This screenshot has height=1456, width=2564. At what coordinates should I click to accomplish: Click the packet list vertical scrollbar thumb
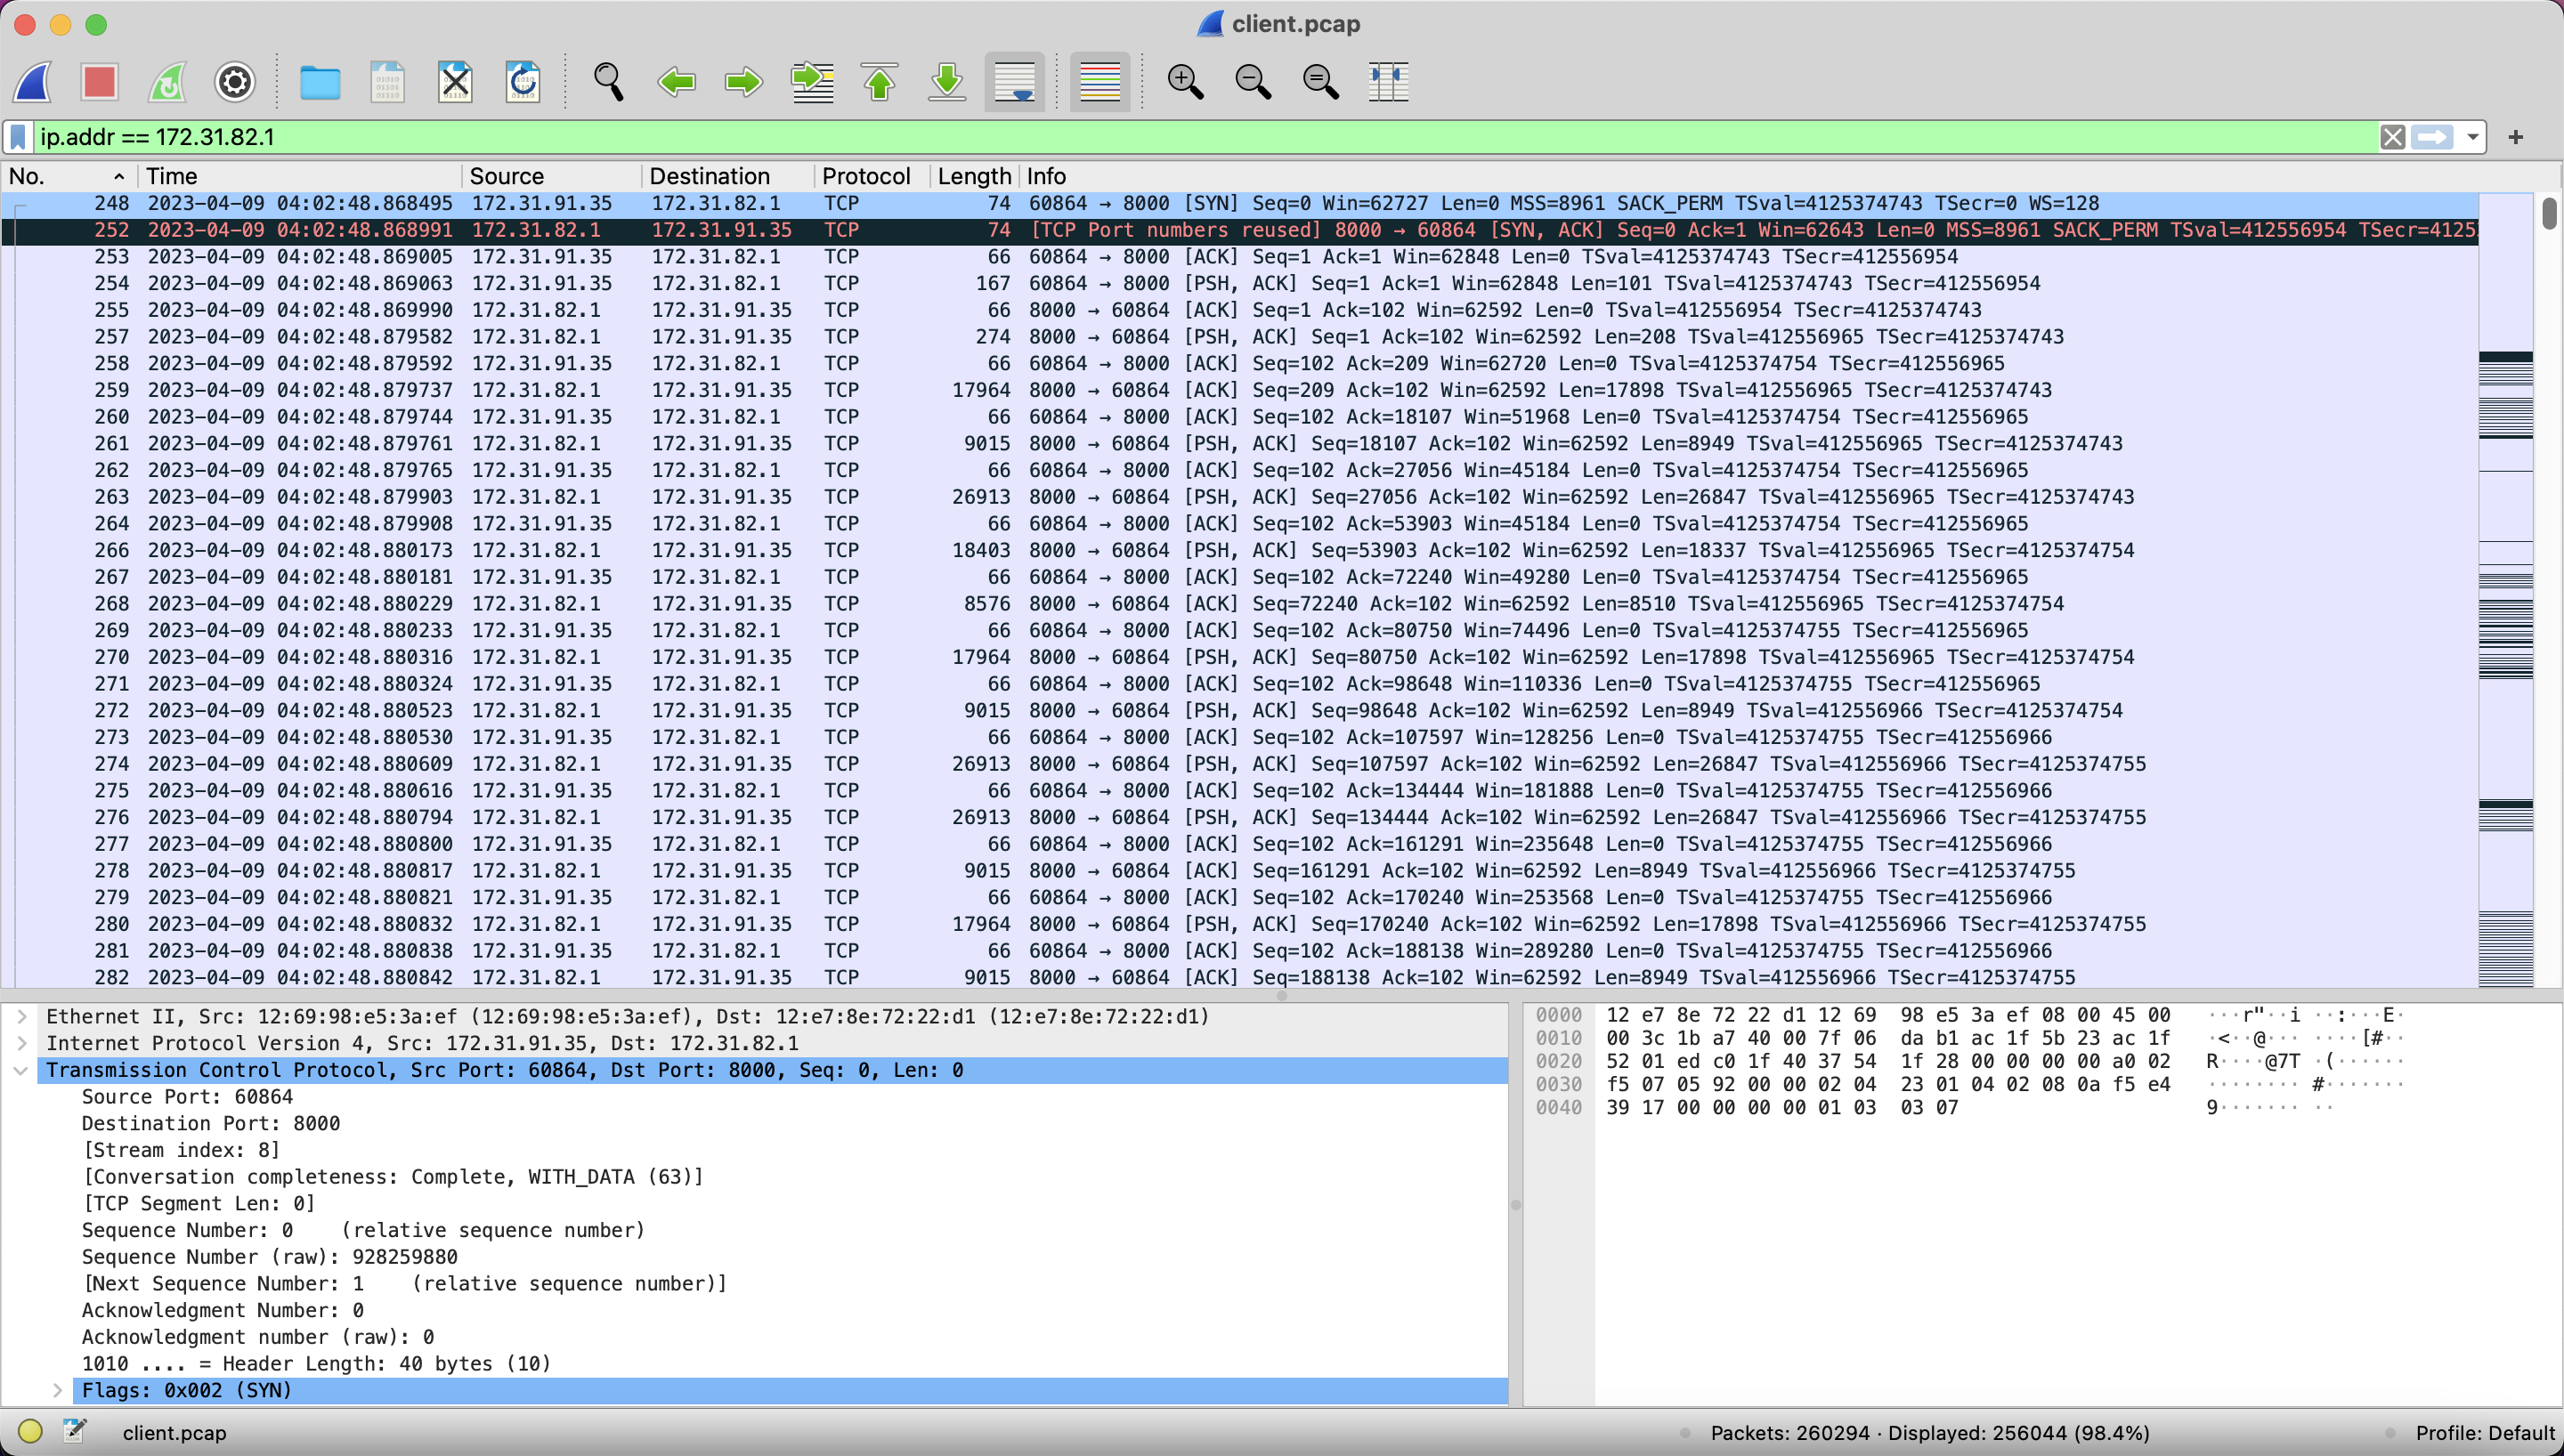pos(2548,213)
